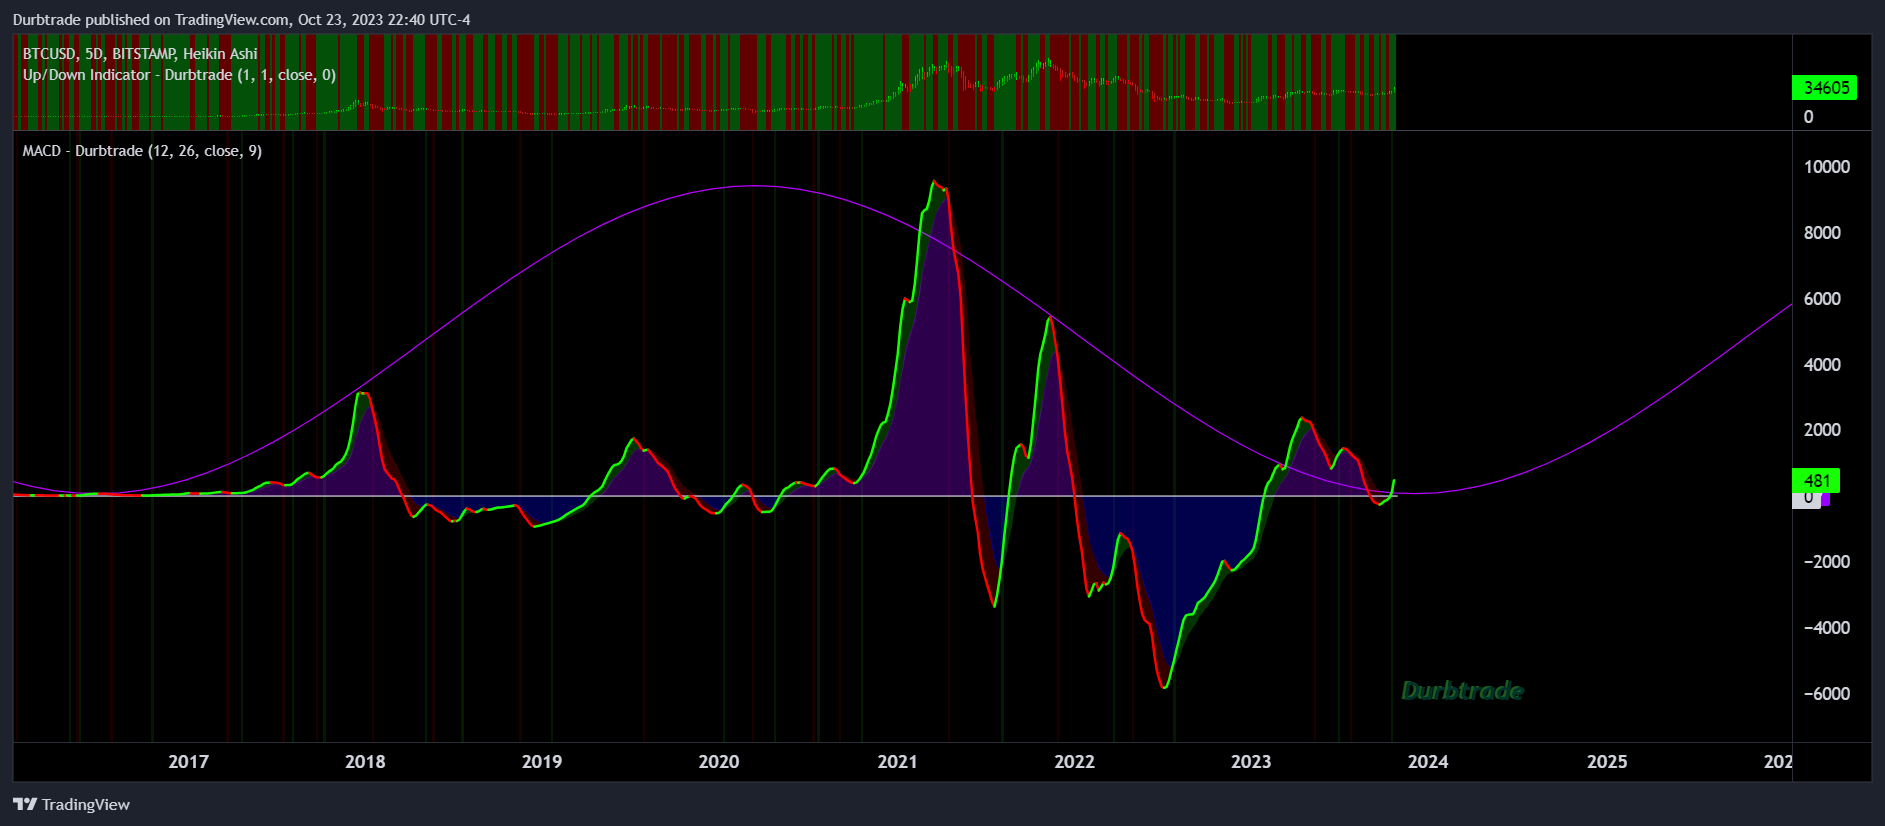Click the 2017 label on time axis

coord(188,762)
